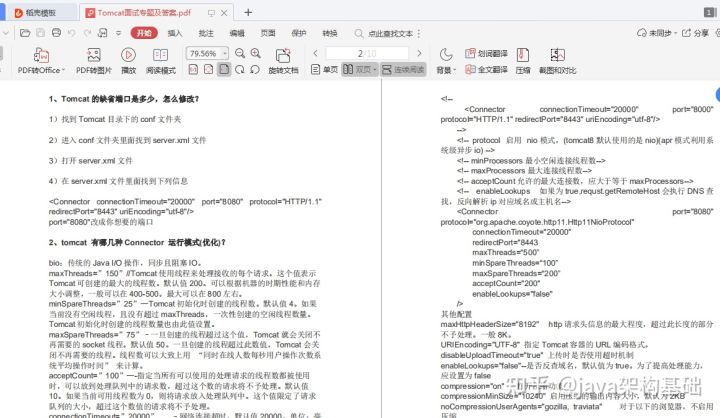Click text line '3）打开 server.xml 文件'

coord(90,161)
